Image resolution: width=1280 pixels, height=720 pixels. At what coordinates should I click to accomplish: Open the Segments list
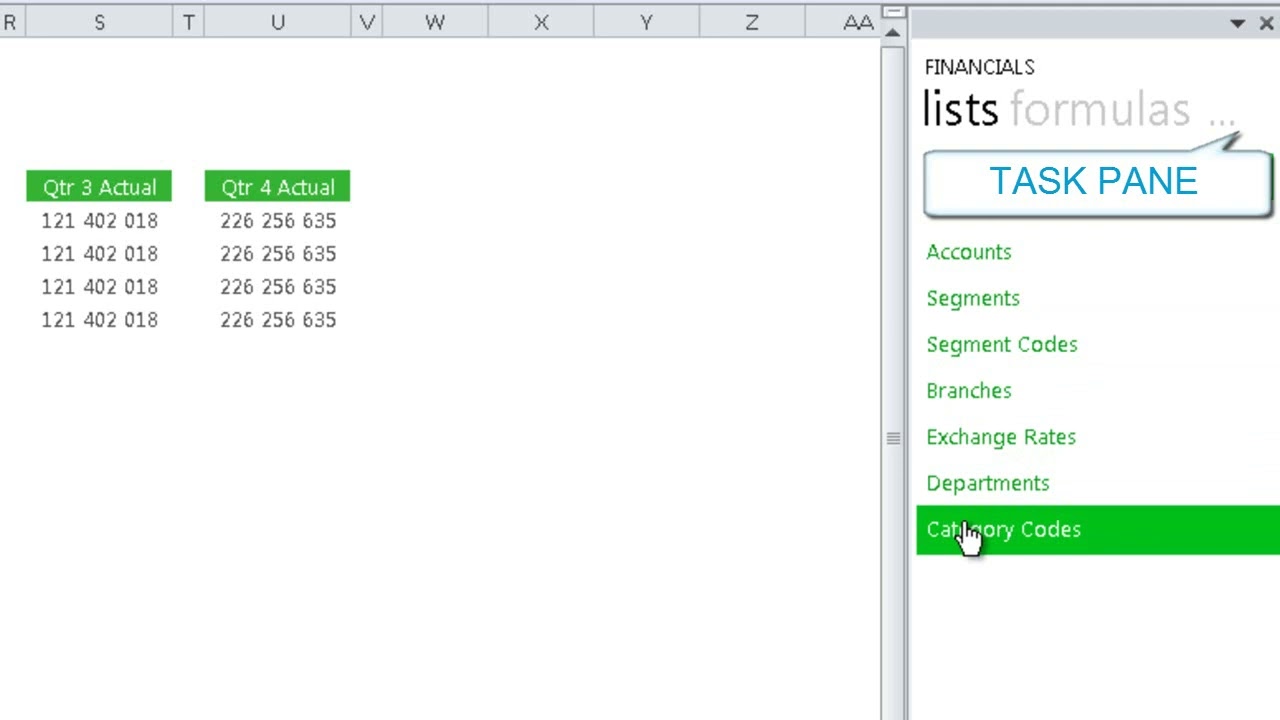[x=973, y=298]
